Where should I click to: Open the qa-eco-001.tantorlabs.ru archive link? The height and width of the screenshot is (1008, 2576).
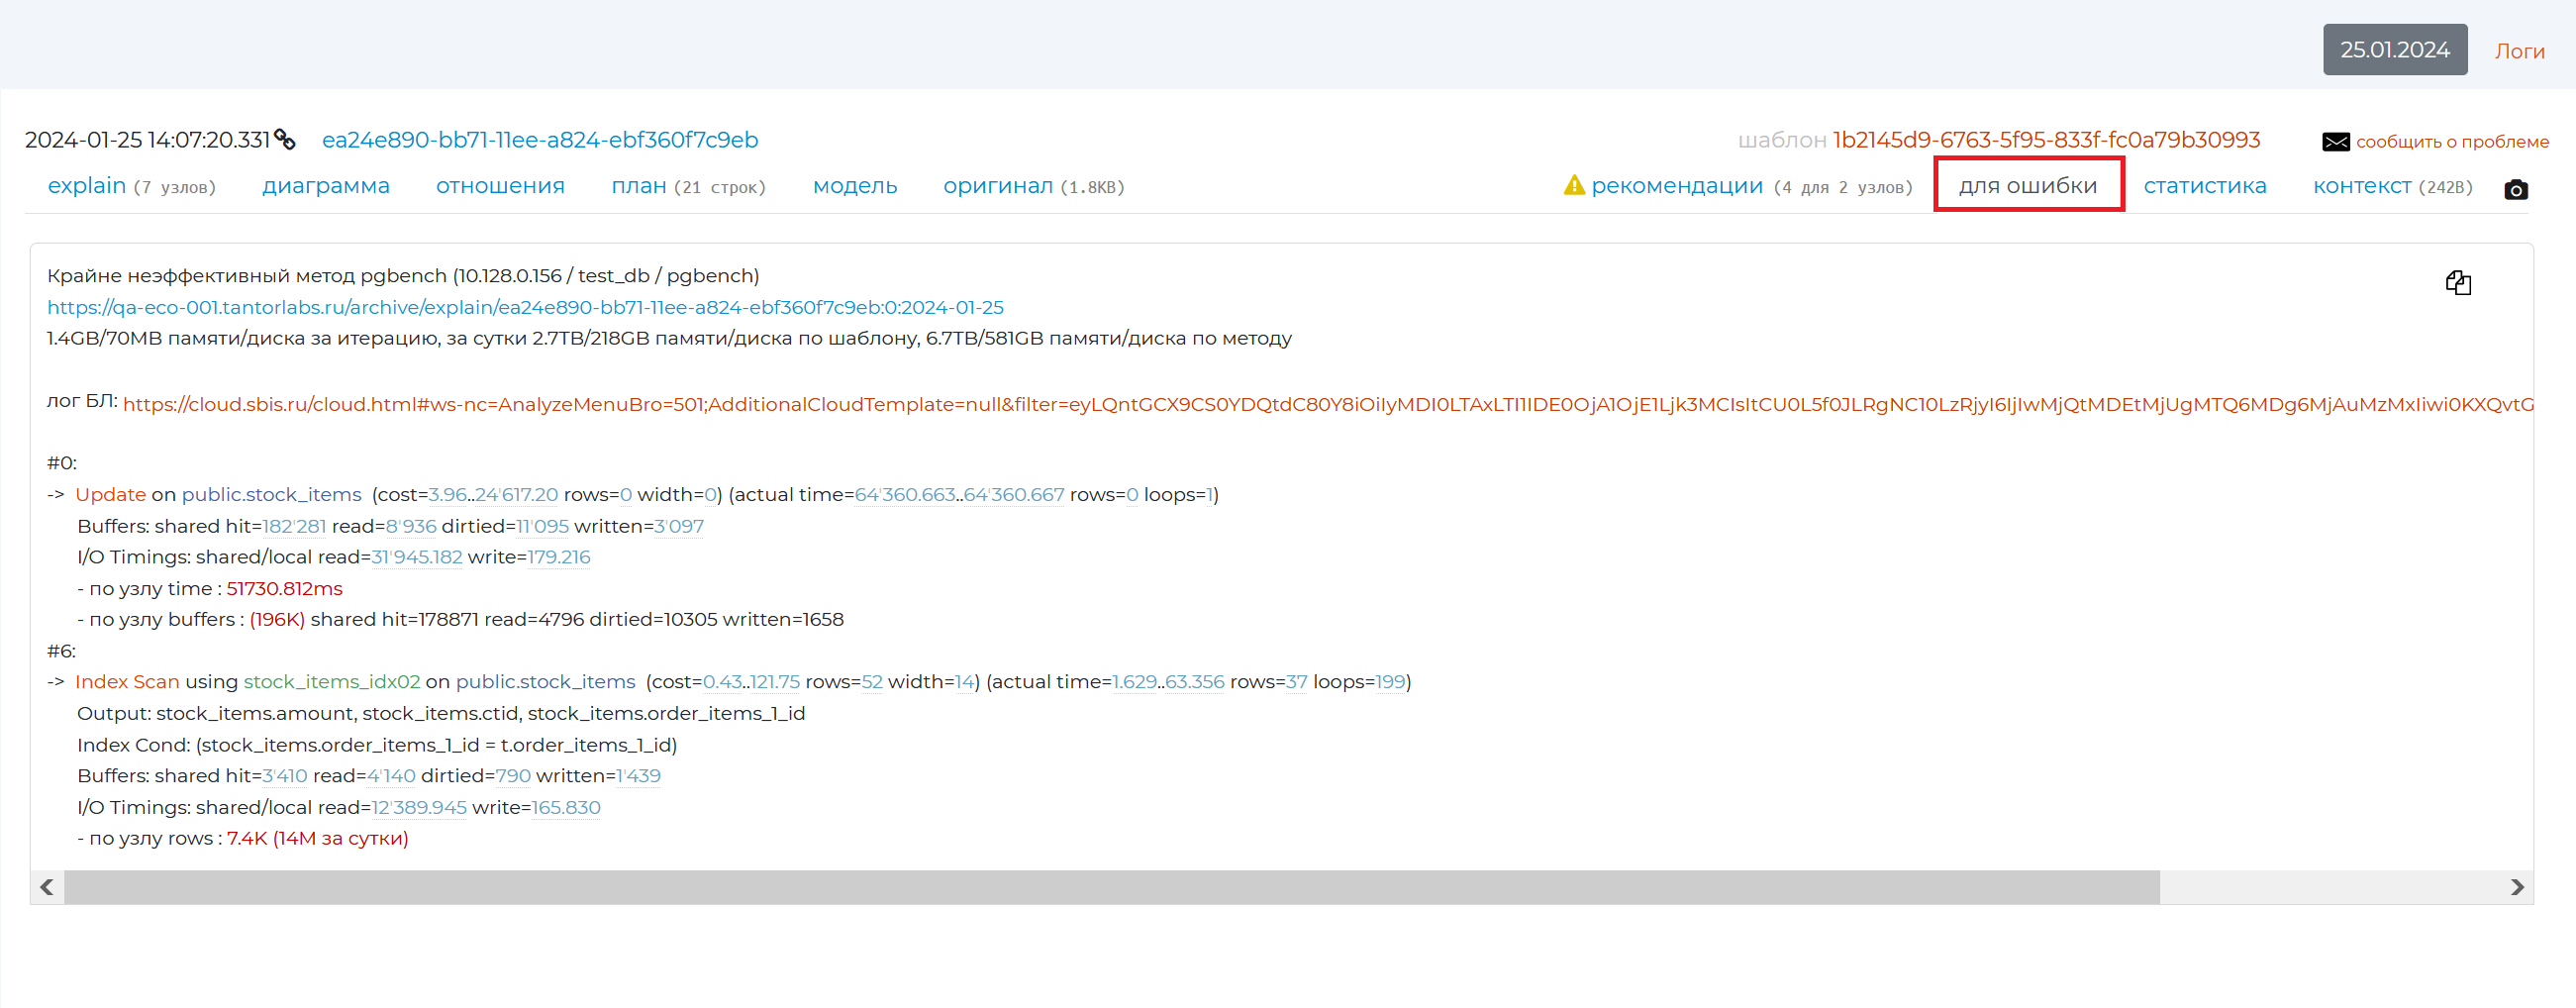coord(525,307)
